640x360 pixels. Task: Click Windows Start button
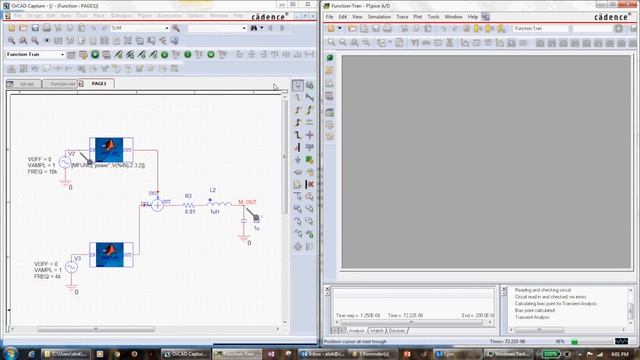11,353
